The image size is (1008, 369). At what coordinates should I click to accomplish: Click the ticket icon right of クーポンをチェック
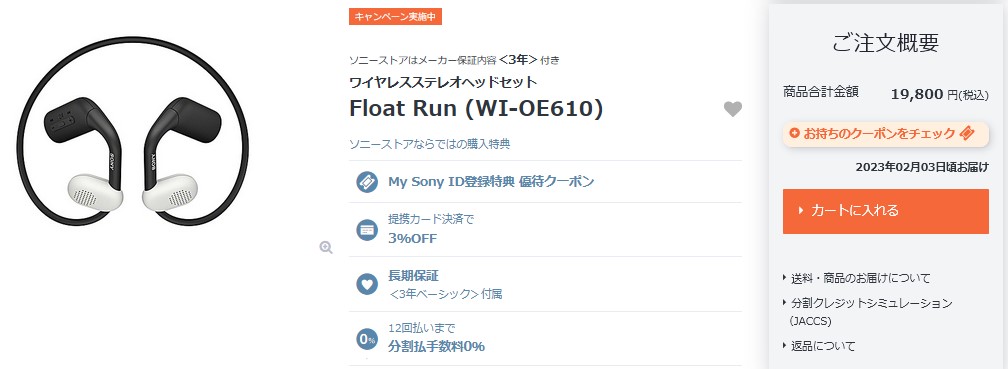(967, 133)
